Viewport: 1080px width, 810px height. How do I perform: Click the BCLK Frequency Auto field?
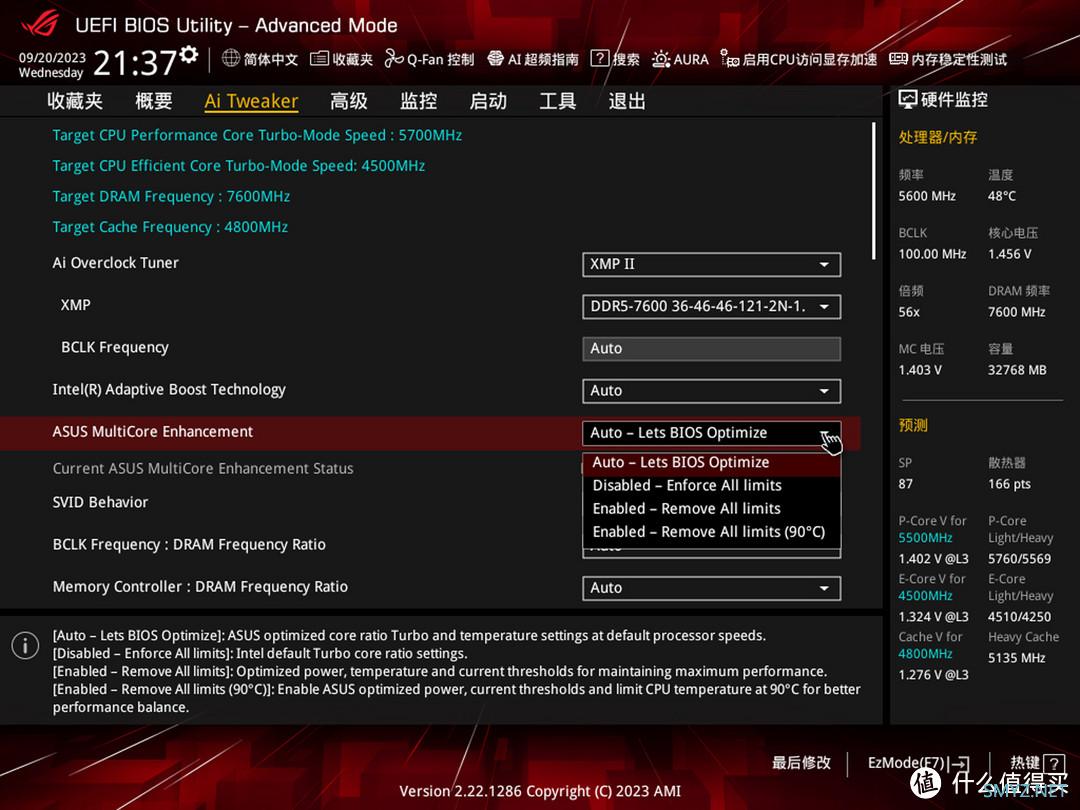(x=712, y=349)
